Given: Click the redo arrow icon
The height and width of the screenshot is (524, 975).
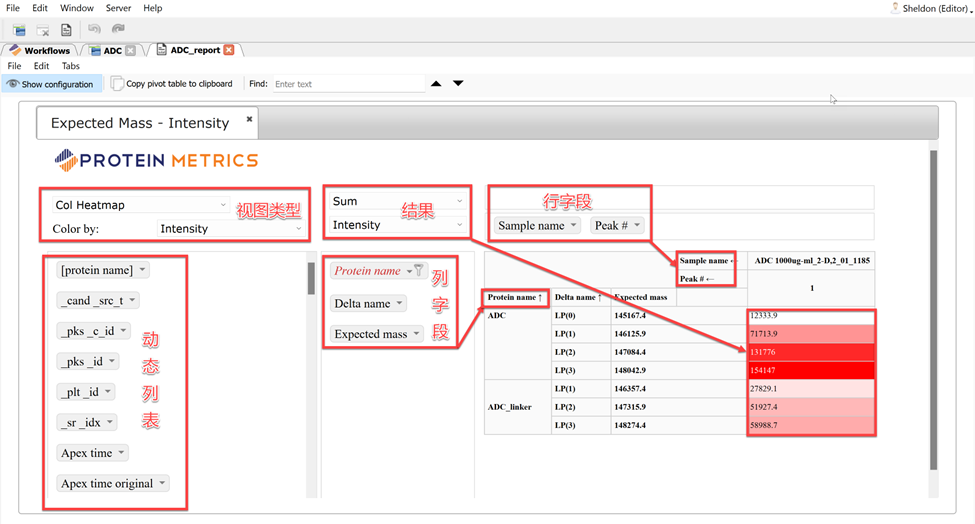Looking at the screenshot, I should 118,29.
